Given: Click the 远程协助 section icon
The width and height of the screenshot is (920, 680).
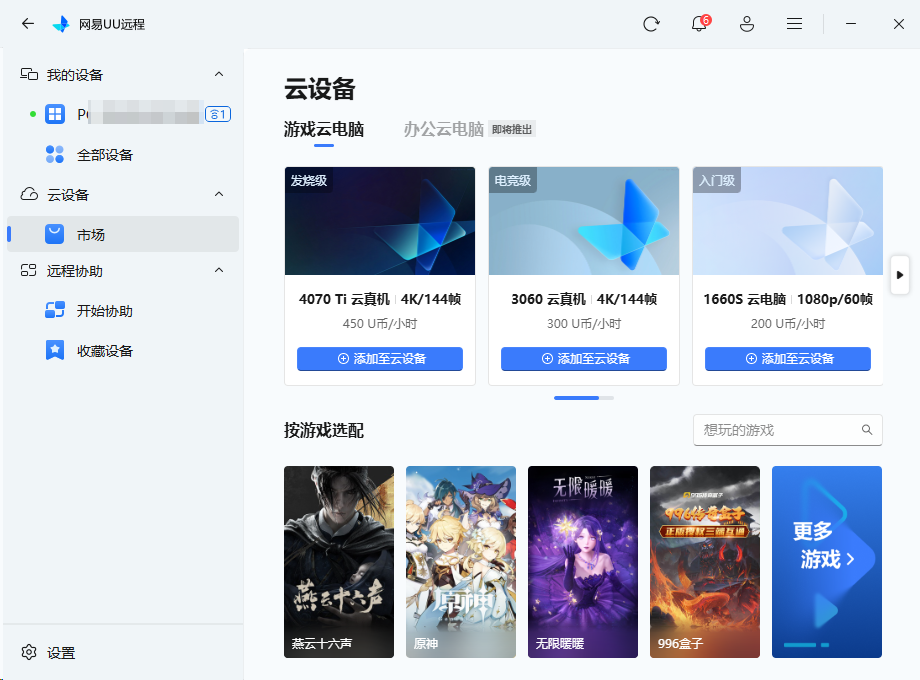Looking at the screenshot, I should 29,270.
